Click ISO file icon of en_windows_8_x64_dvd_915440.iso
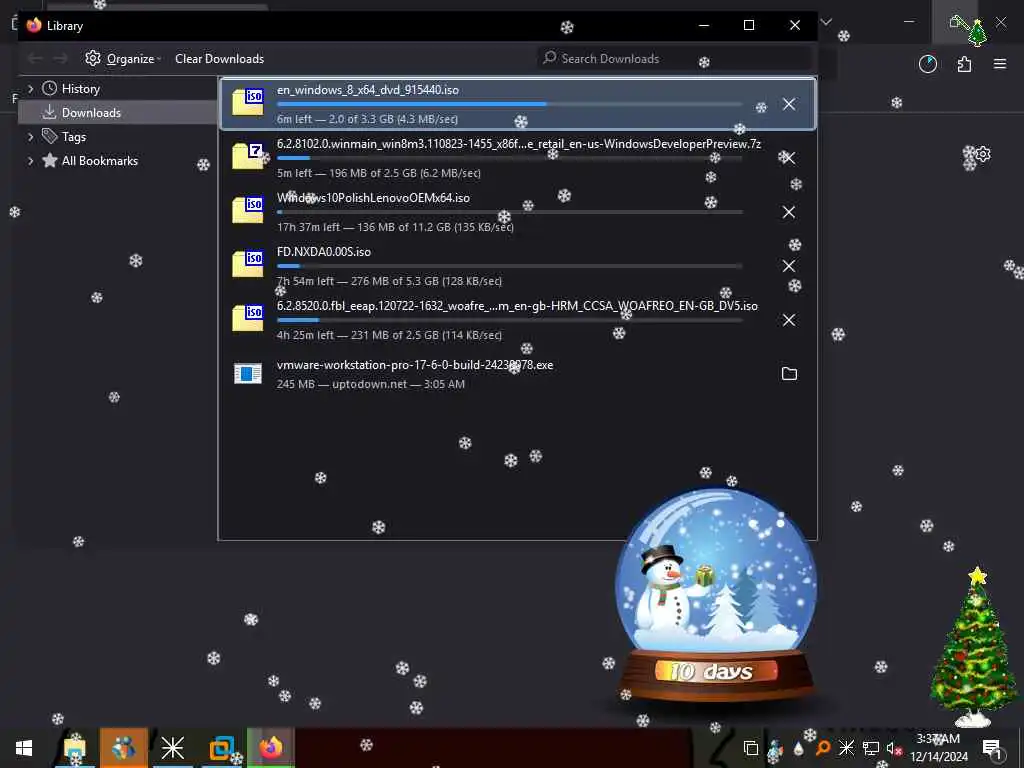Viewport: 1024px width, 768px height. coord(248,103)
